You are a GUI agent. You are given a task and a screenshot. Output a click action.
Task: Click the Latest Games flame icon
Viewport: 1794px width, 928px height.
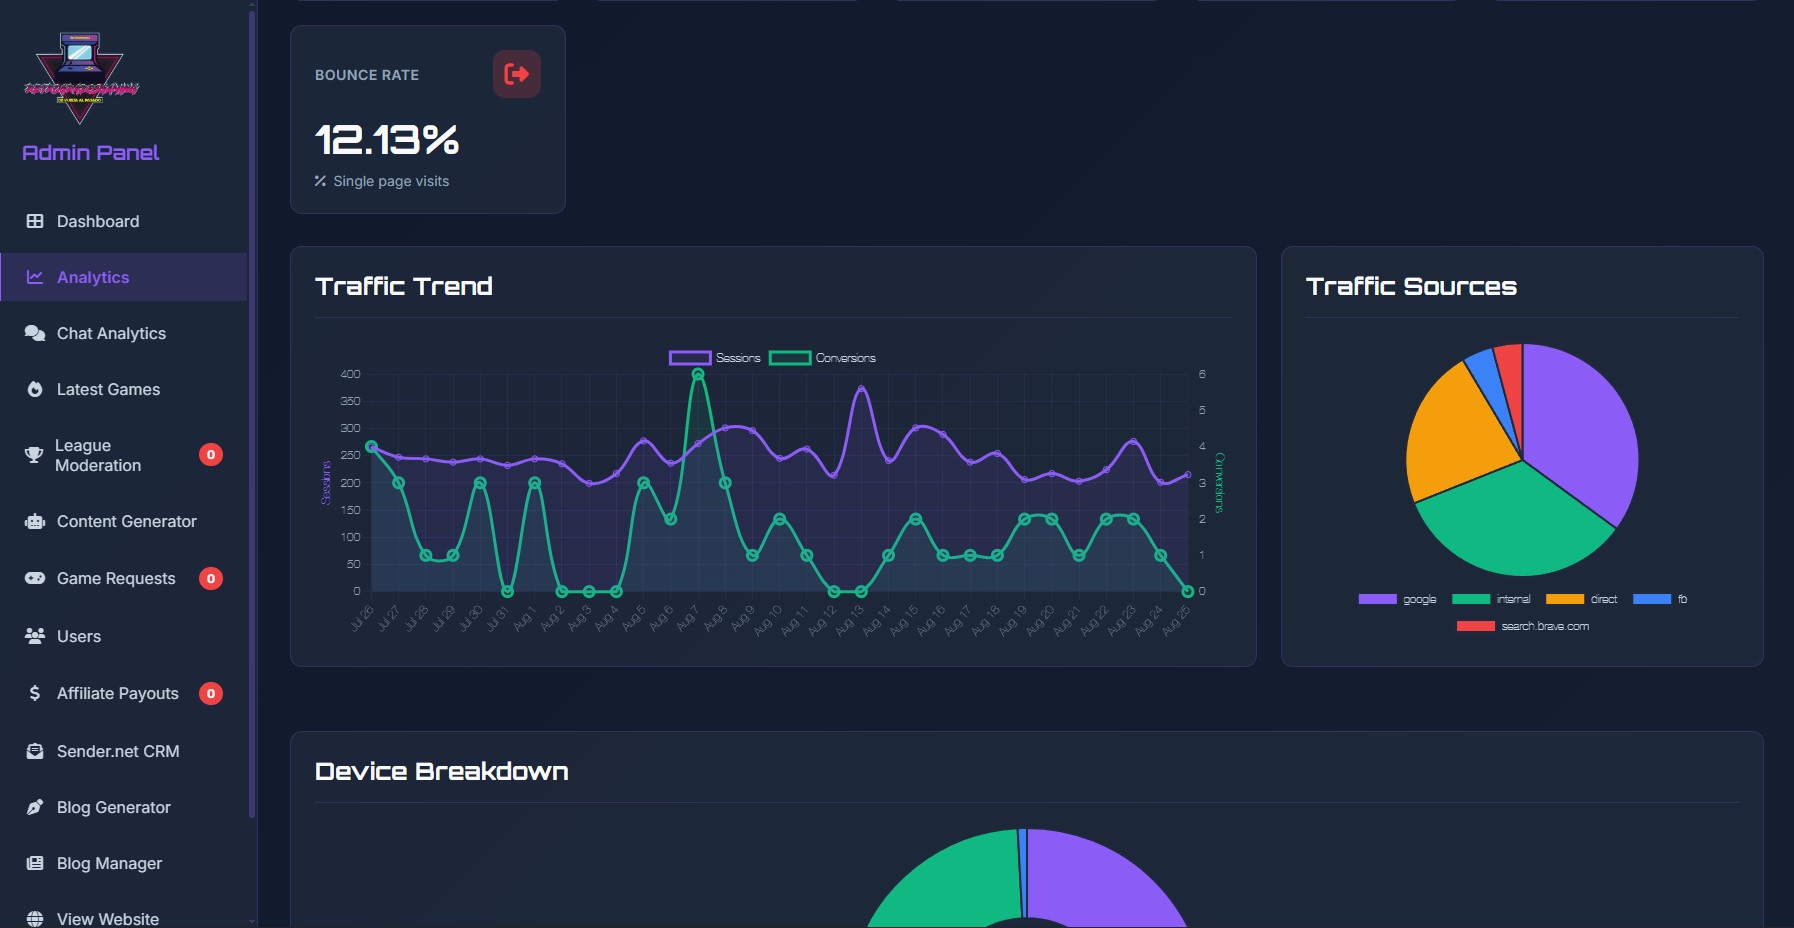pyautogui.click(x=35, y=389)
